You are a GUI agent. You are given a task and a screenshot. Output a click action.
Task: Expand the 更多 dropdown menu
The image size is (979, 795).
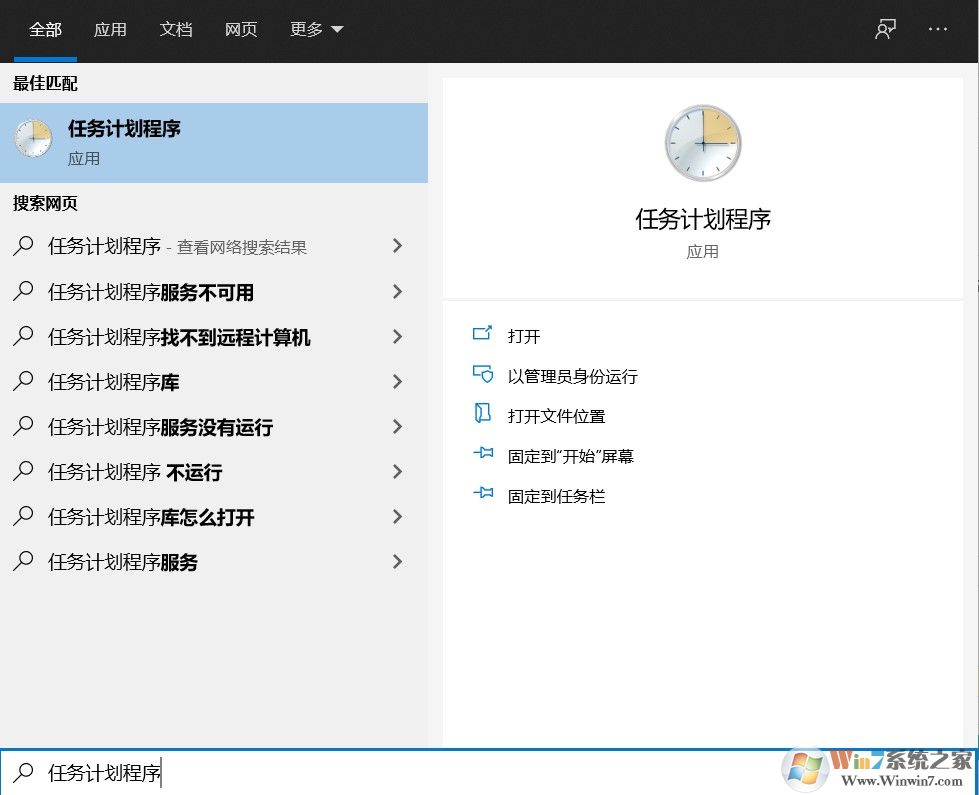316,30
